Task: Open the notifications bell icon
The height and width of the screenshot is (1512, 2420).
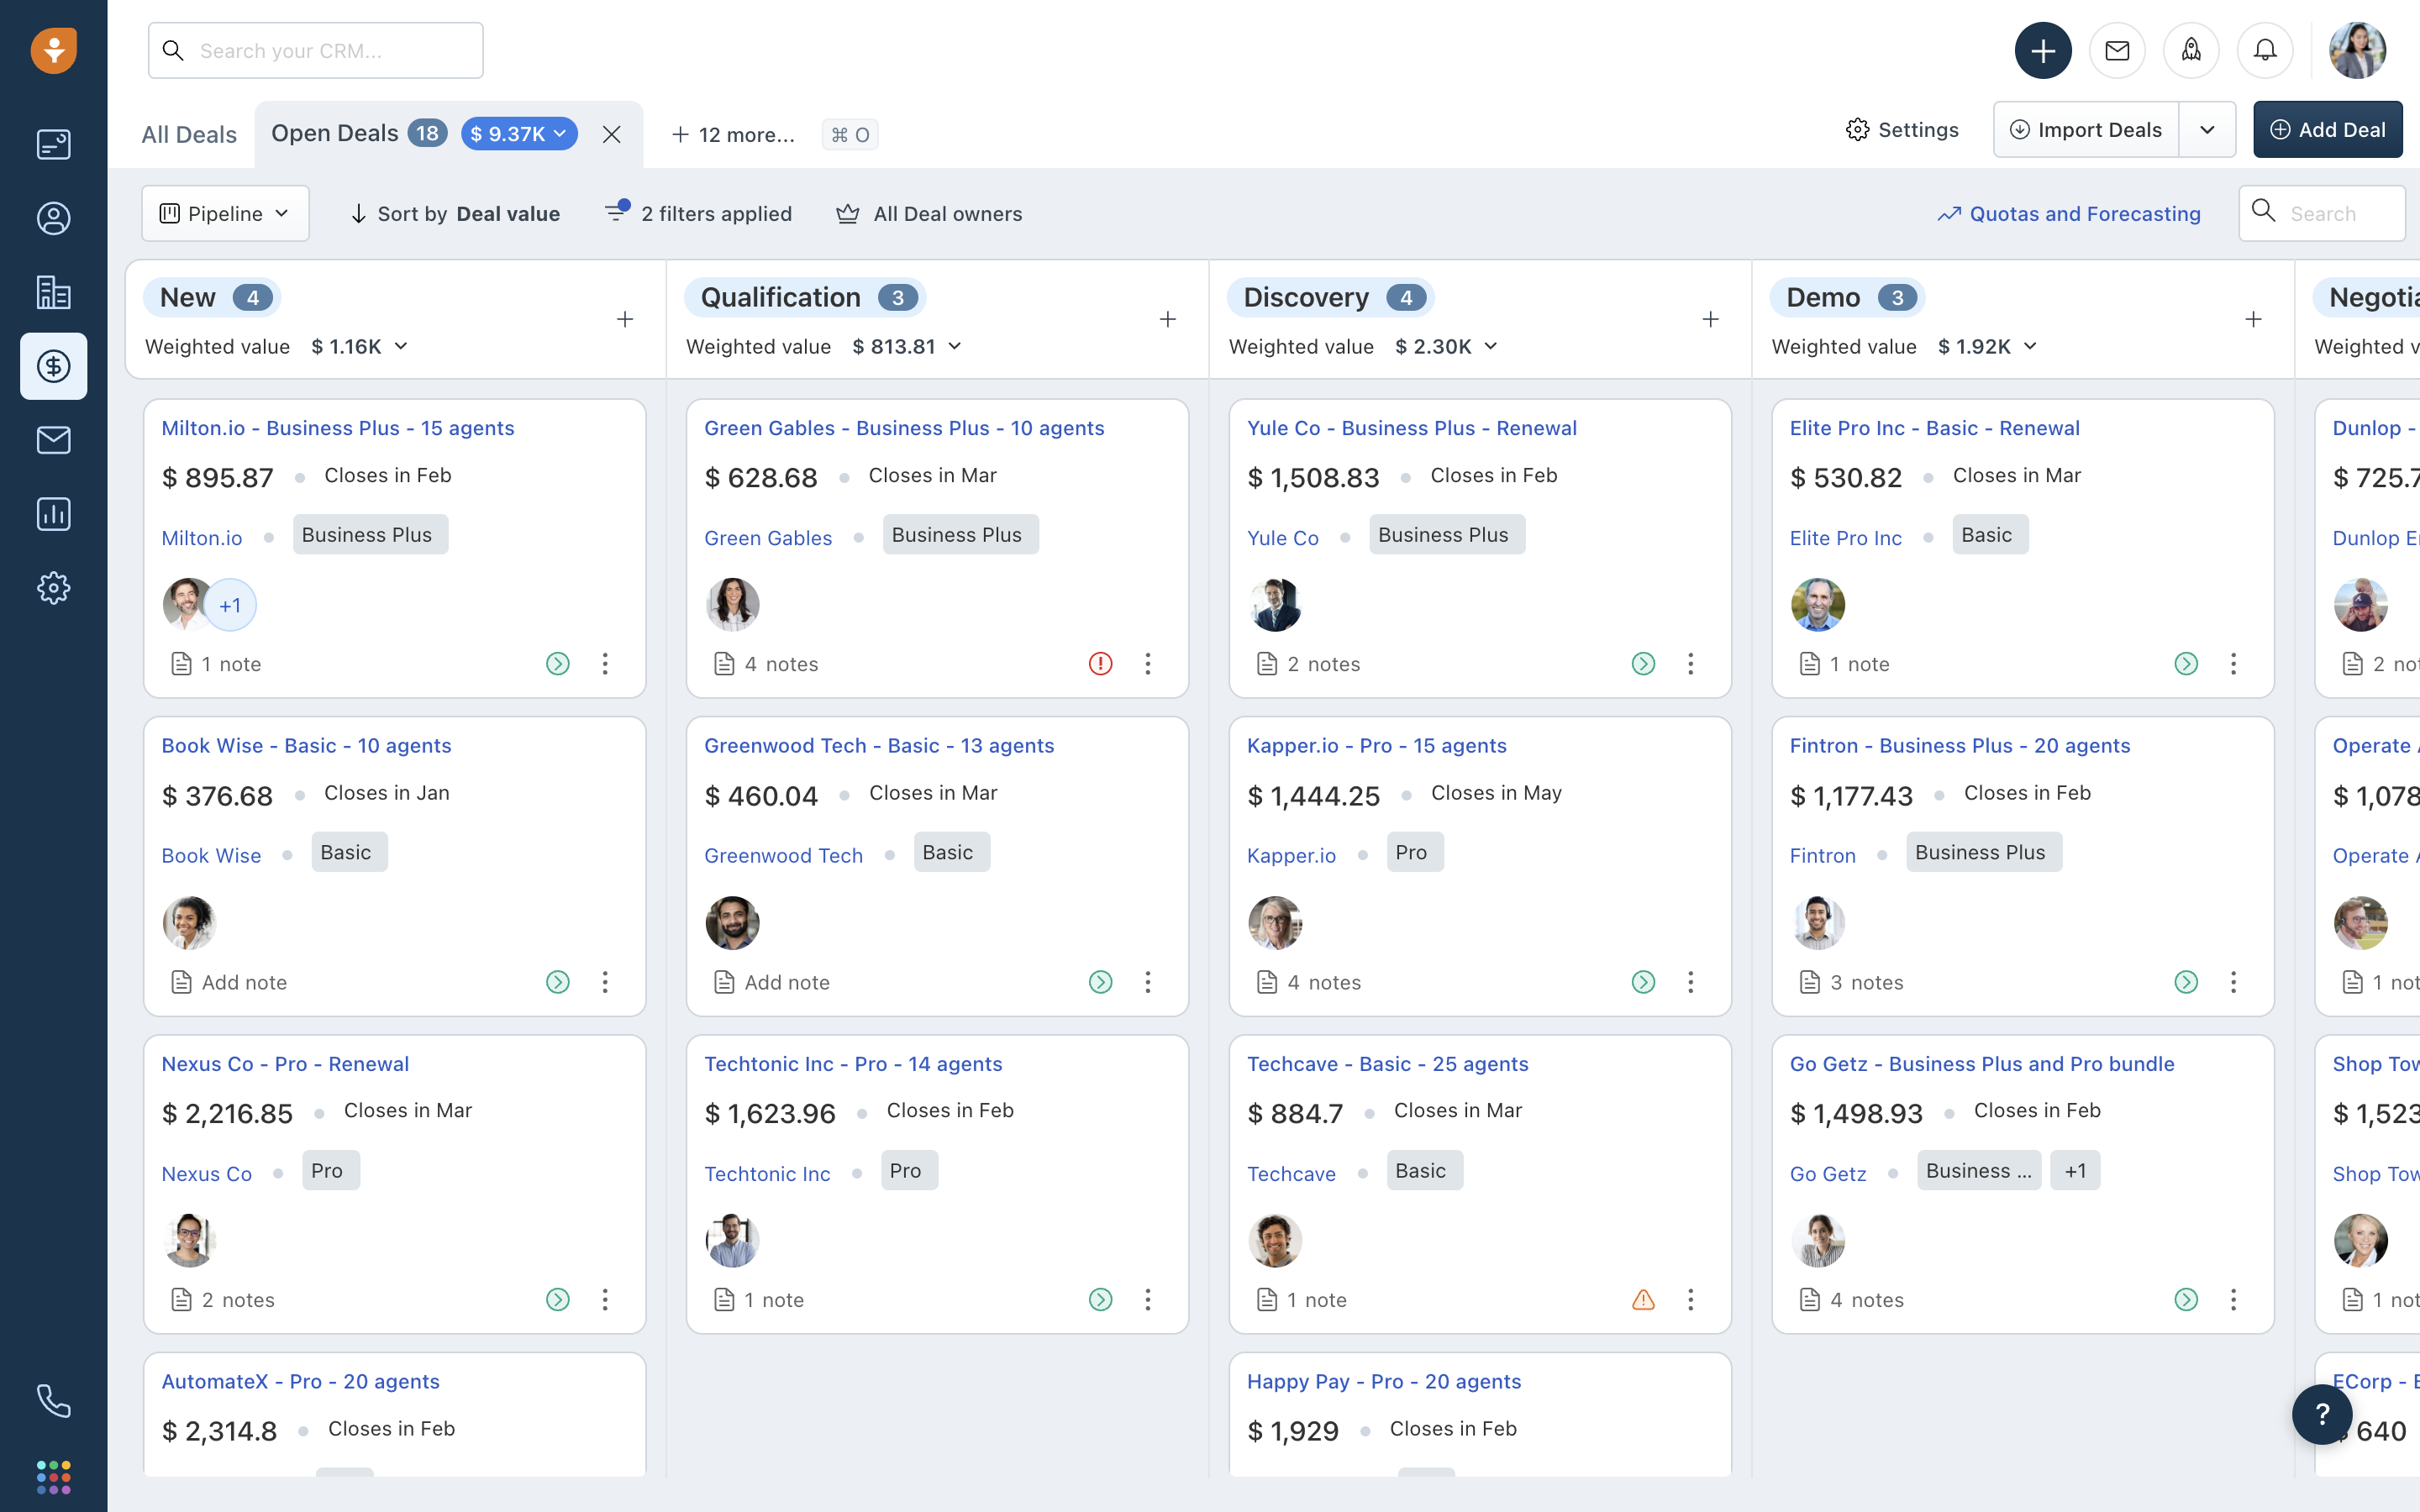Action: (x=2265, y=50)
